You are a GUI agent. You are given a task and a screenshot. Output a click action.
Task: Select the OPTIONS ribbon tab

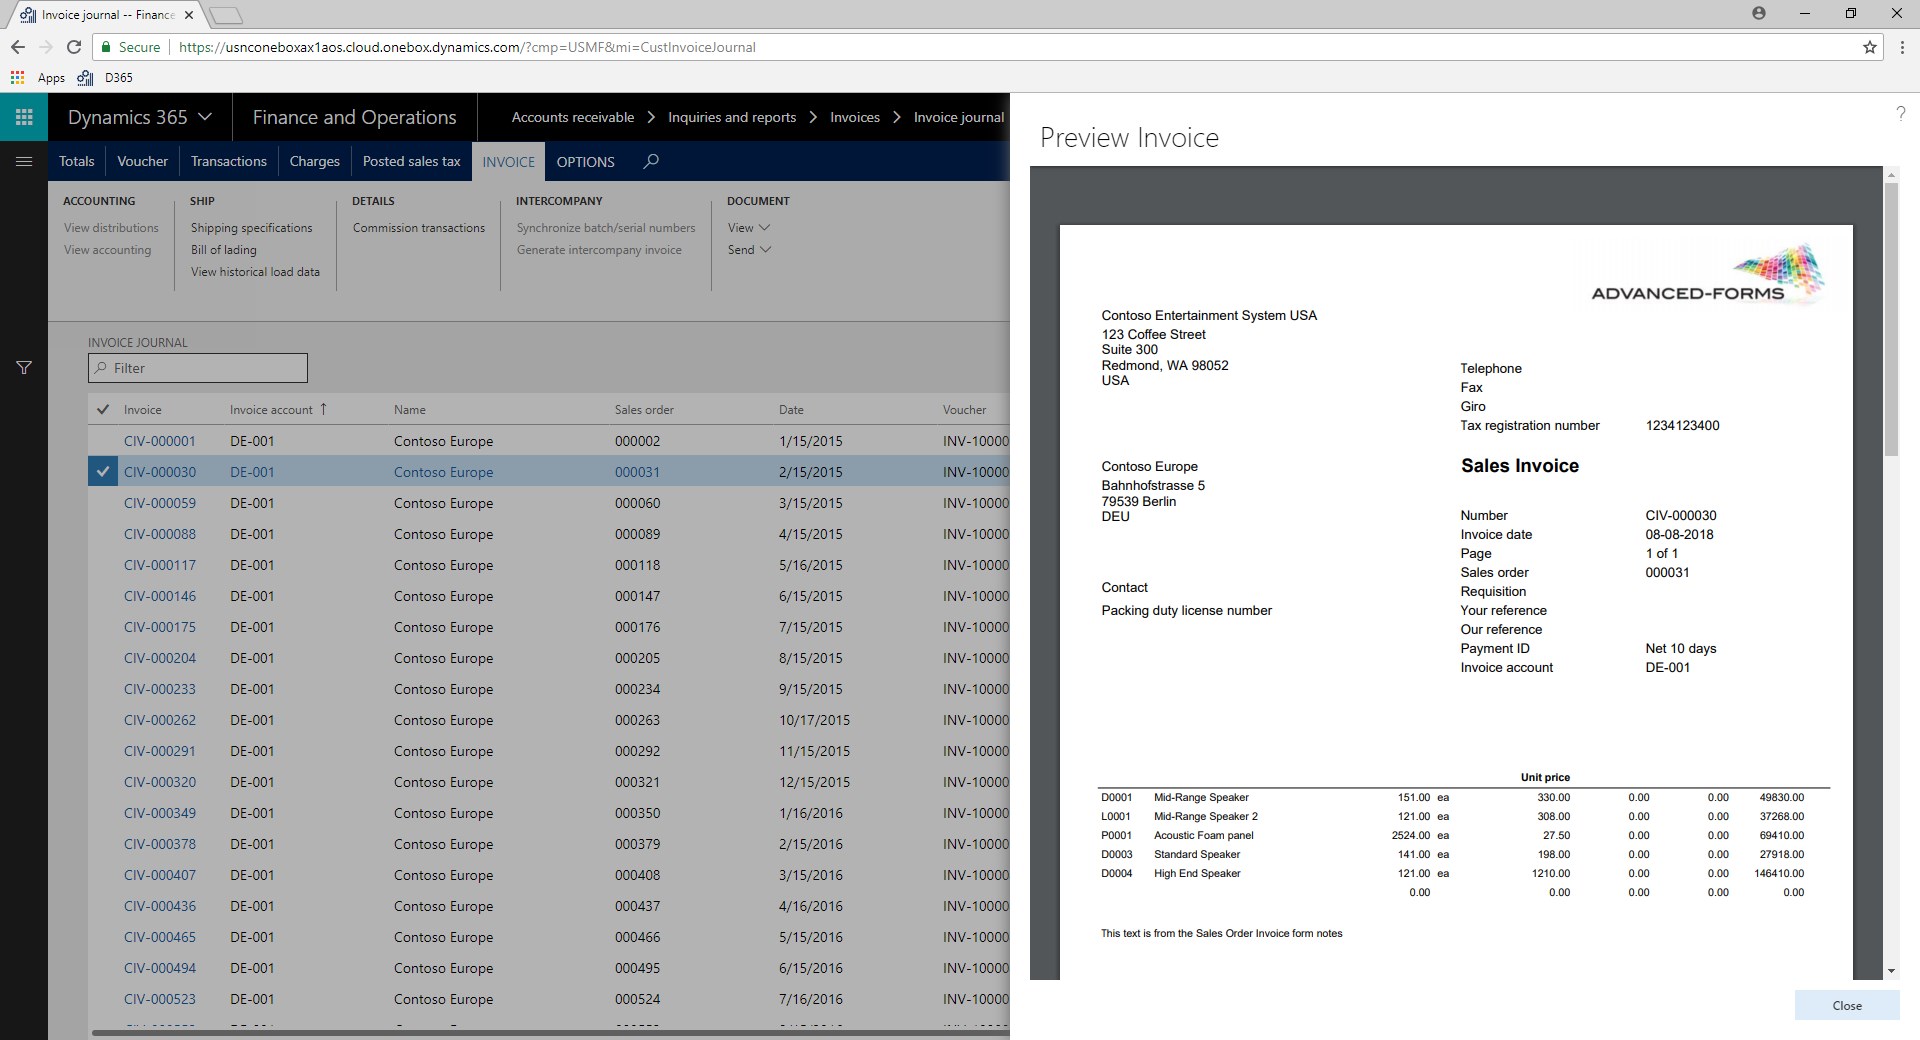pos(586,162)
